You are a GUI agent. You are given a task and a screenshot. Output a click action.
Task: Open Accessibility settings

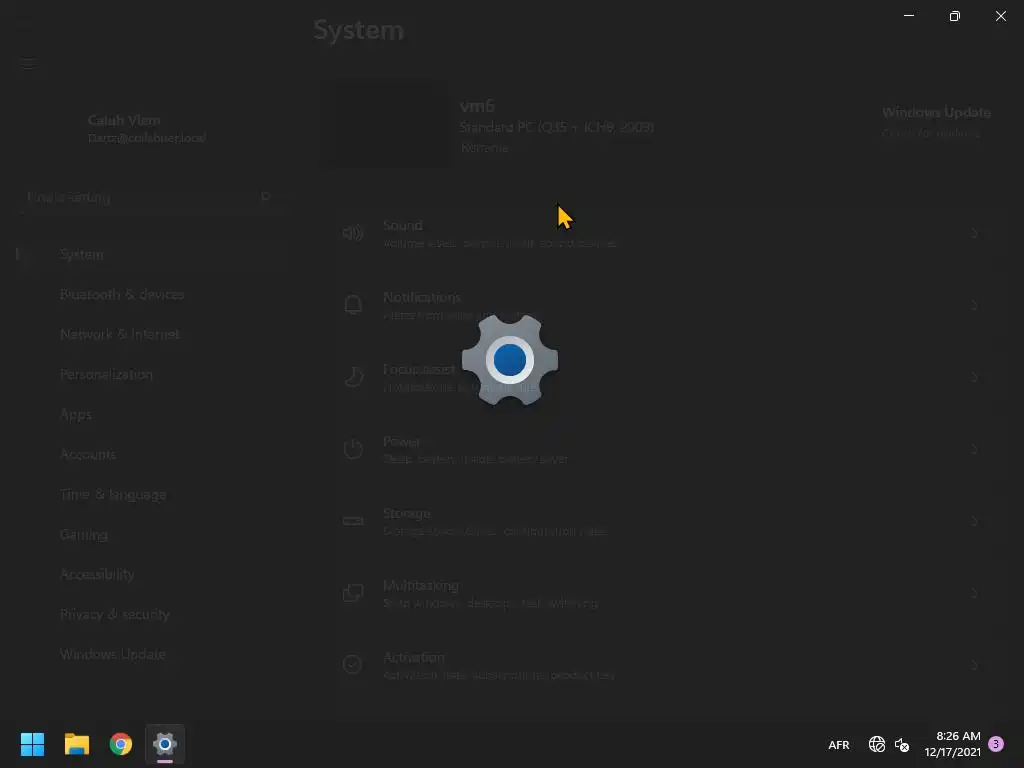[x=152, y=574]
